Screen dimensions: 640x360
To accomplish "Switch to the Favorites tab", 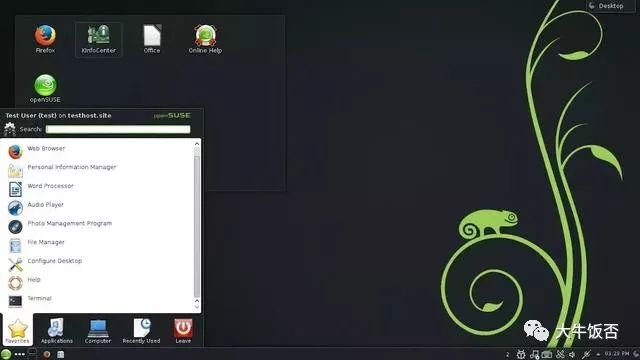I will (18, 331).
